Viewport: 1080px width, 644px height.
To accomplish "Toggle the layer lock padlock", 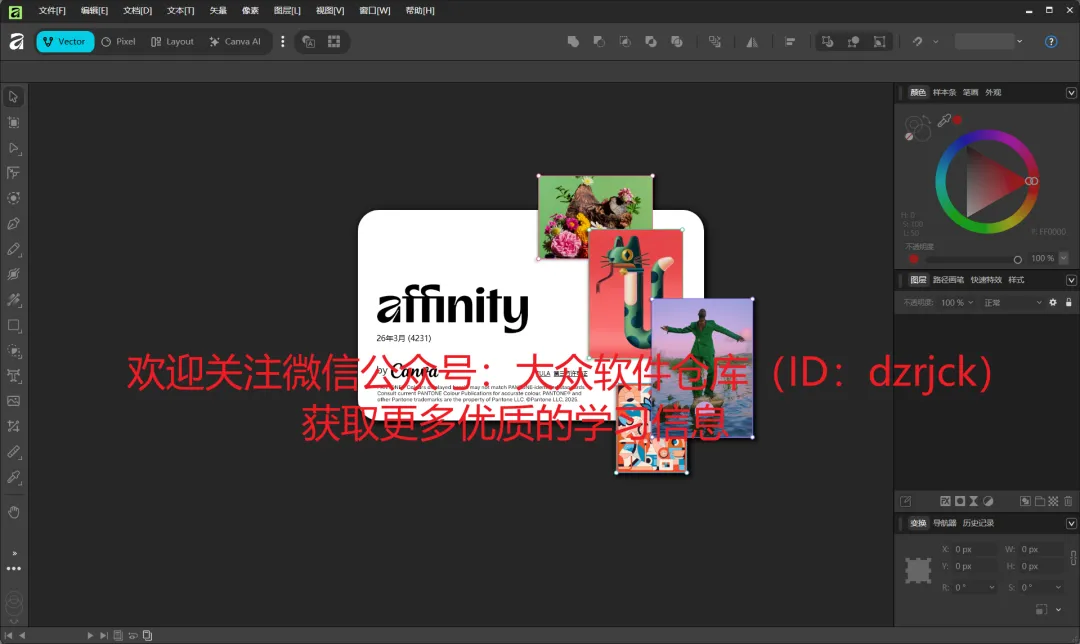I will click(x=1068, y=302).
